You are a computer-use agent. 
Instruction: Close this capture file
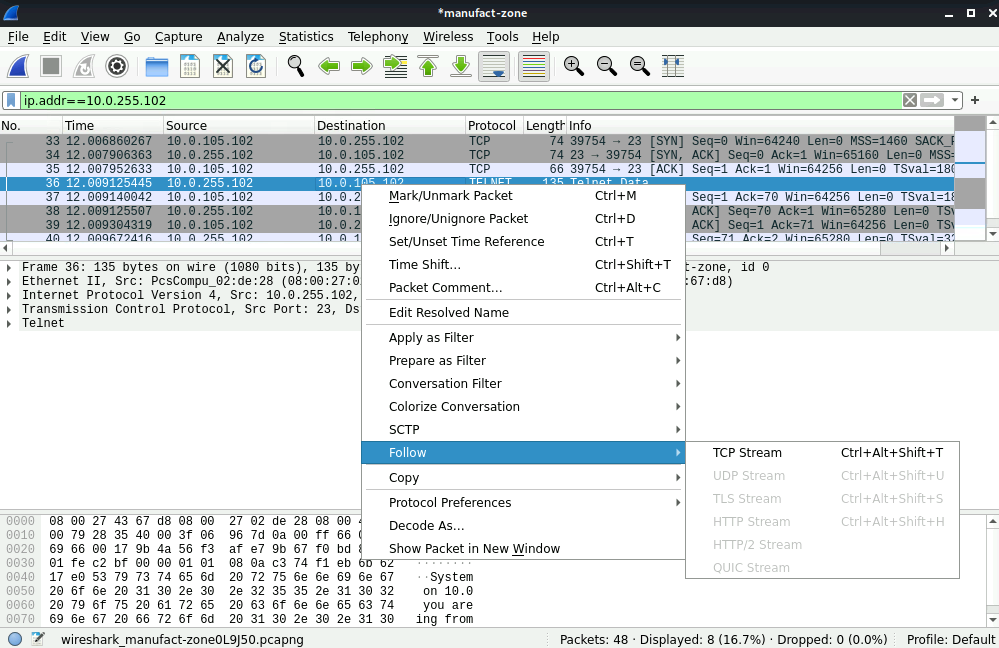(x=223, y=66)
